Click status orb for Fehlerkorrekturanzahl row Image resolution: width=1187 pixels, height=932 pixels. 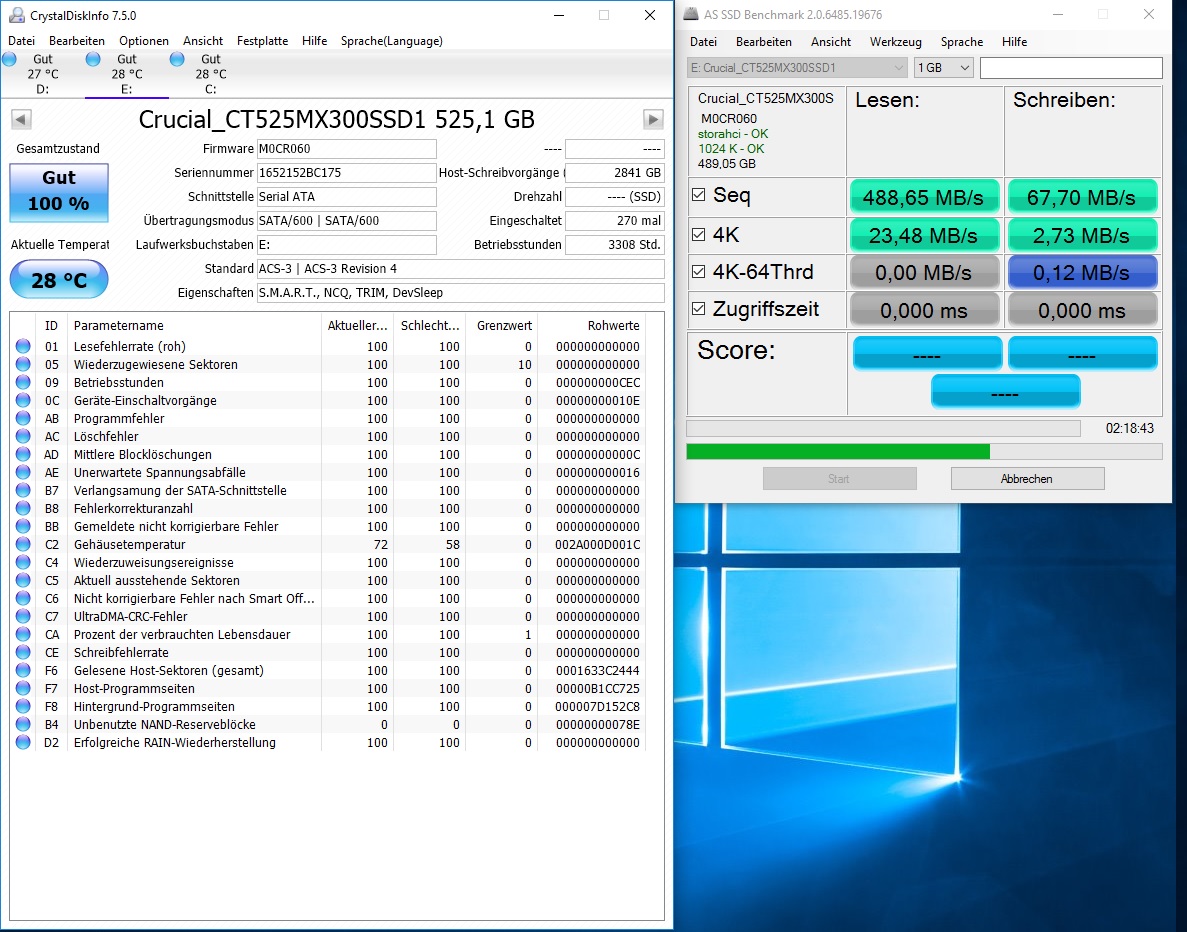(23, 509)
